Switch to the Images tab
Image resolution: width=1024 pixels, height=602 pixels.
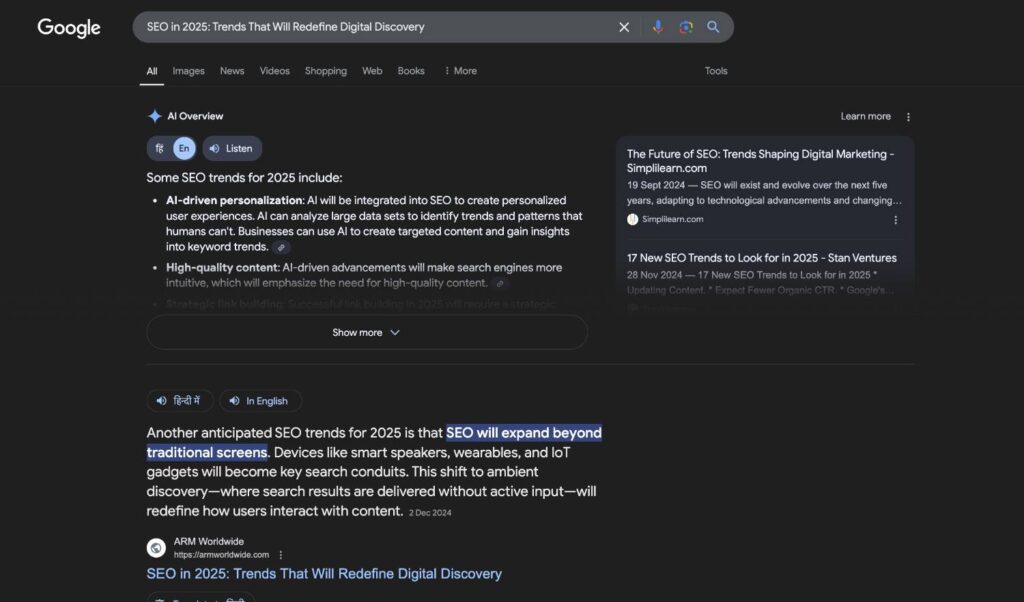pyautogui.click(x=188, y=71)
